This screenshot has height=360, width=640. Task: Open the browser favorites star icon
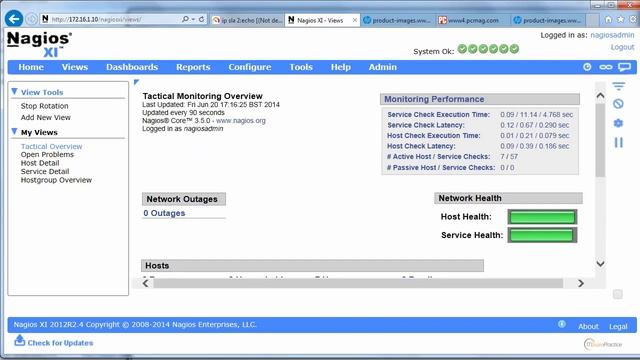point(620,20)
